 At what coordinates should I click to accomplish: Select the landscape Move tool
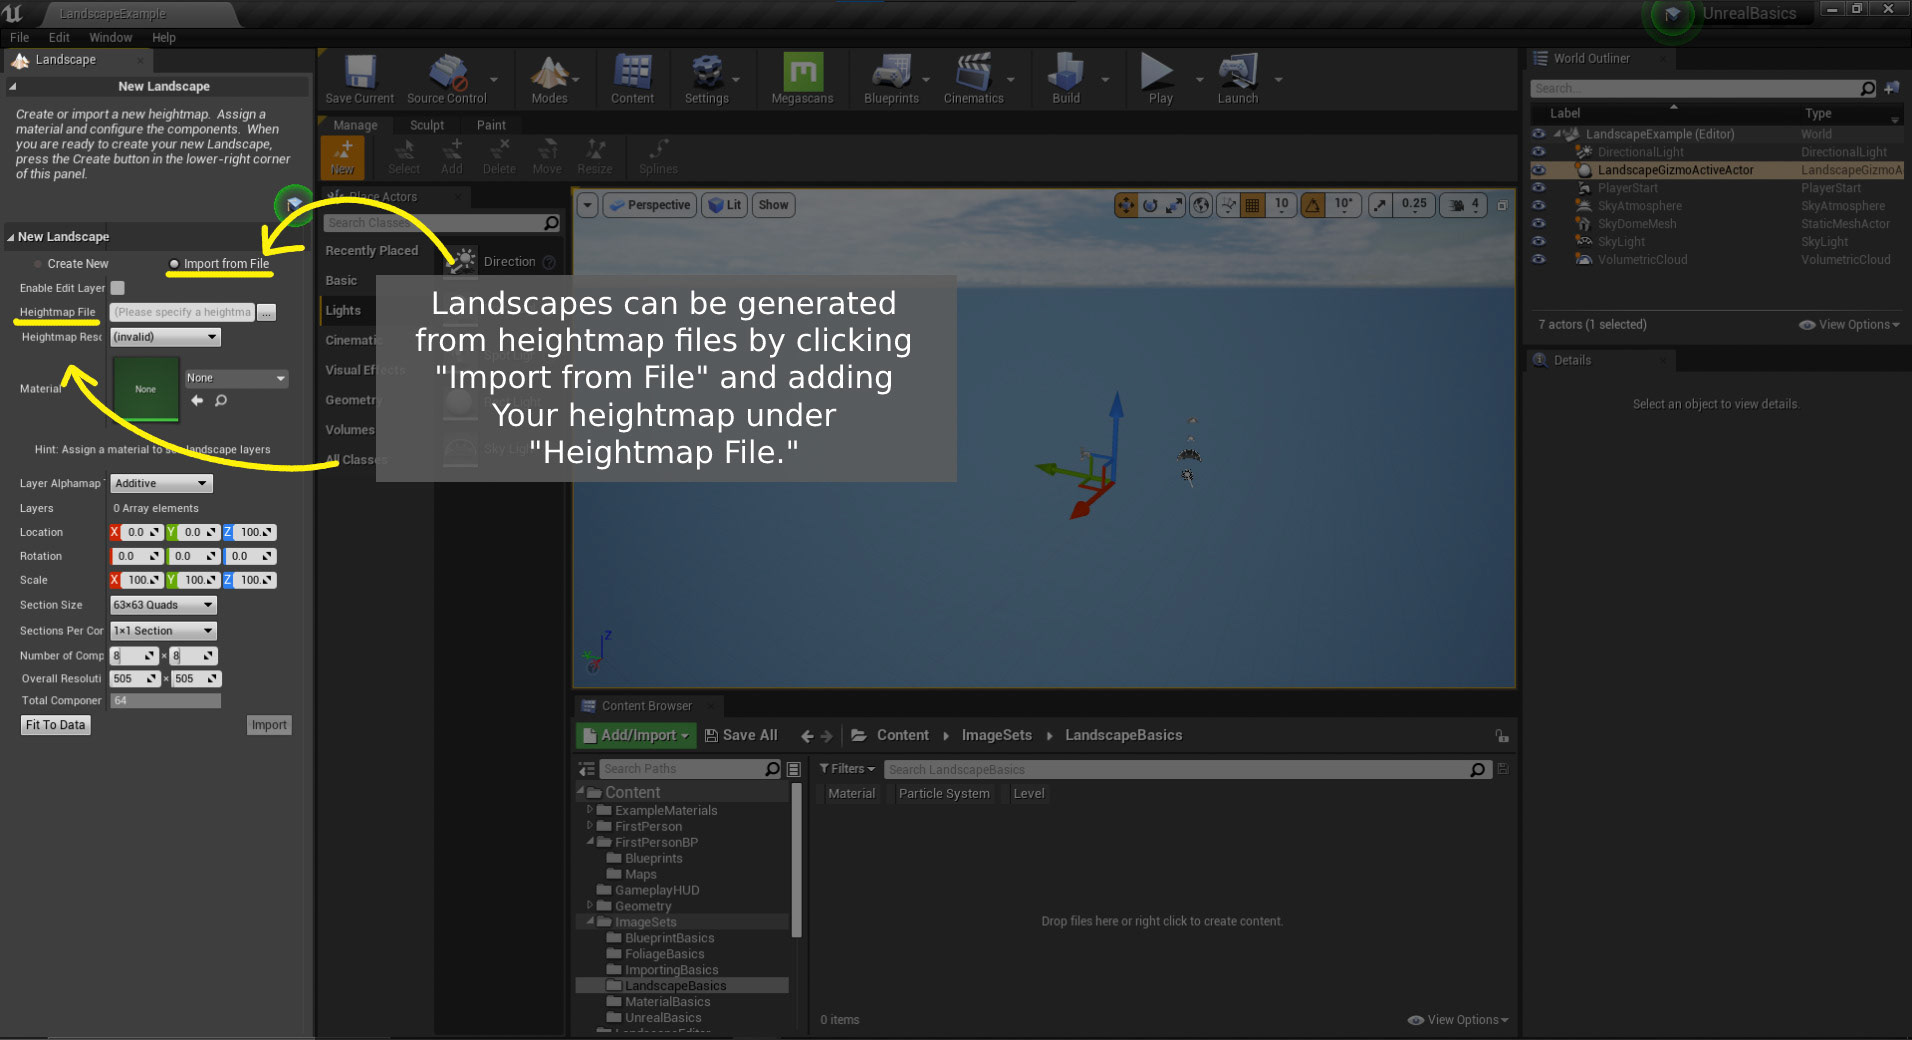(x=547, y=157)
